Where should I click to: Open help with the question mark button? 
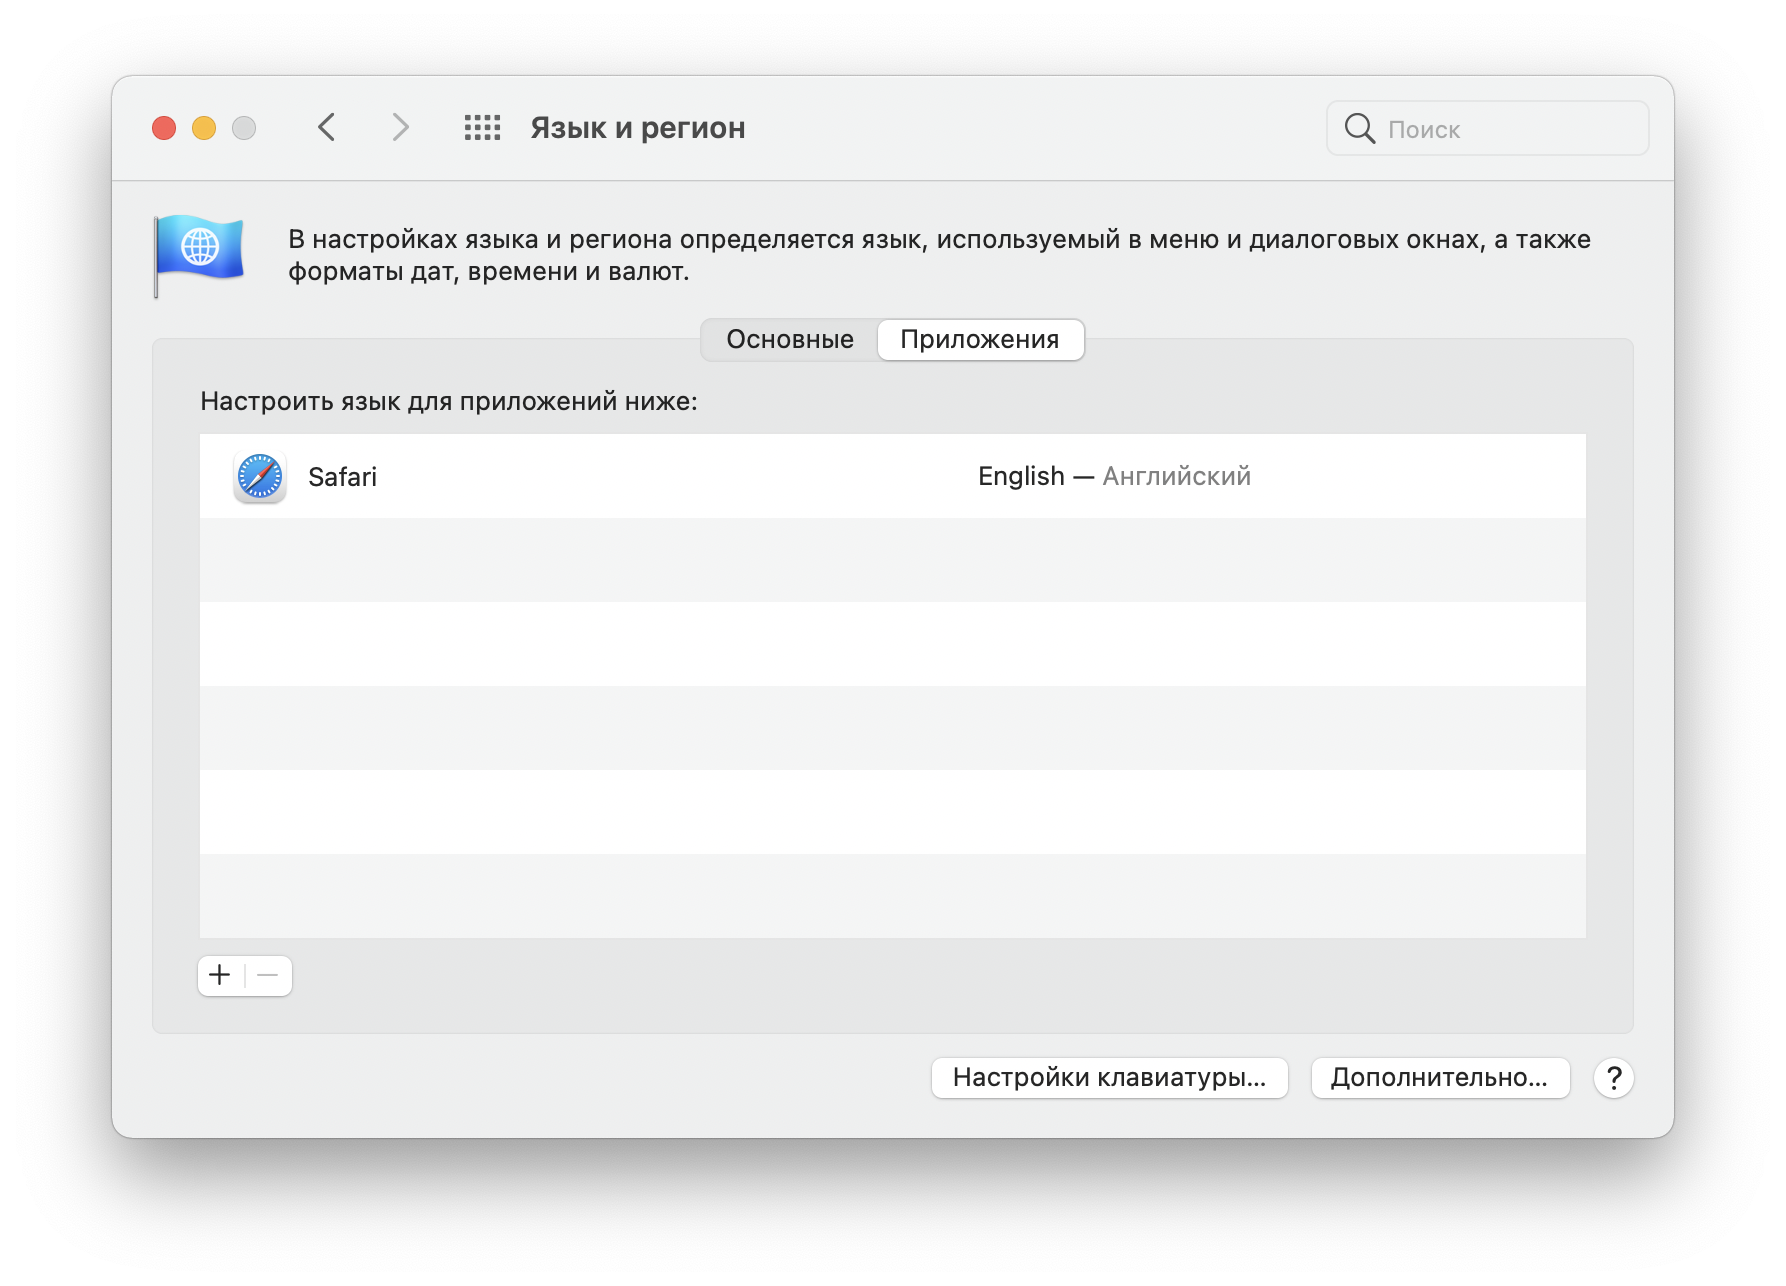click(x=1614, y=1078)
